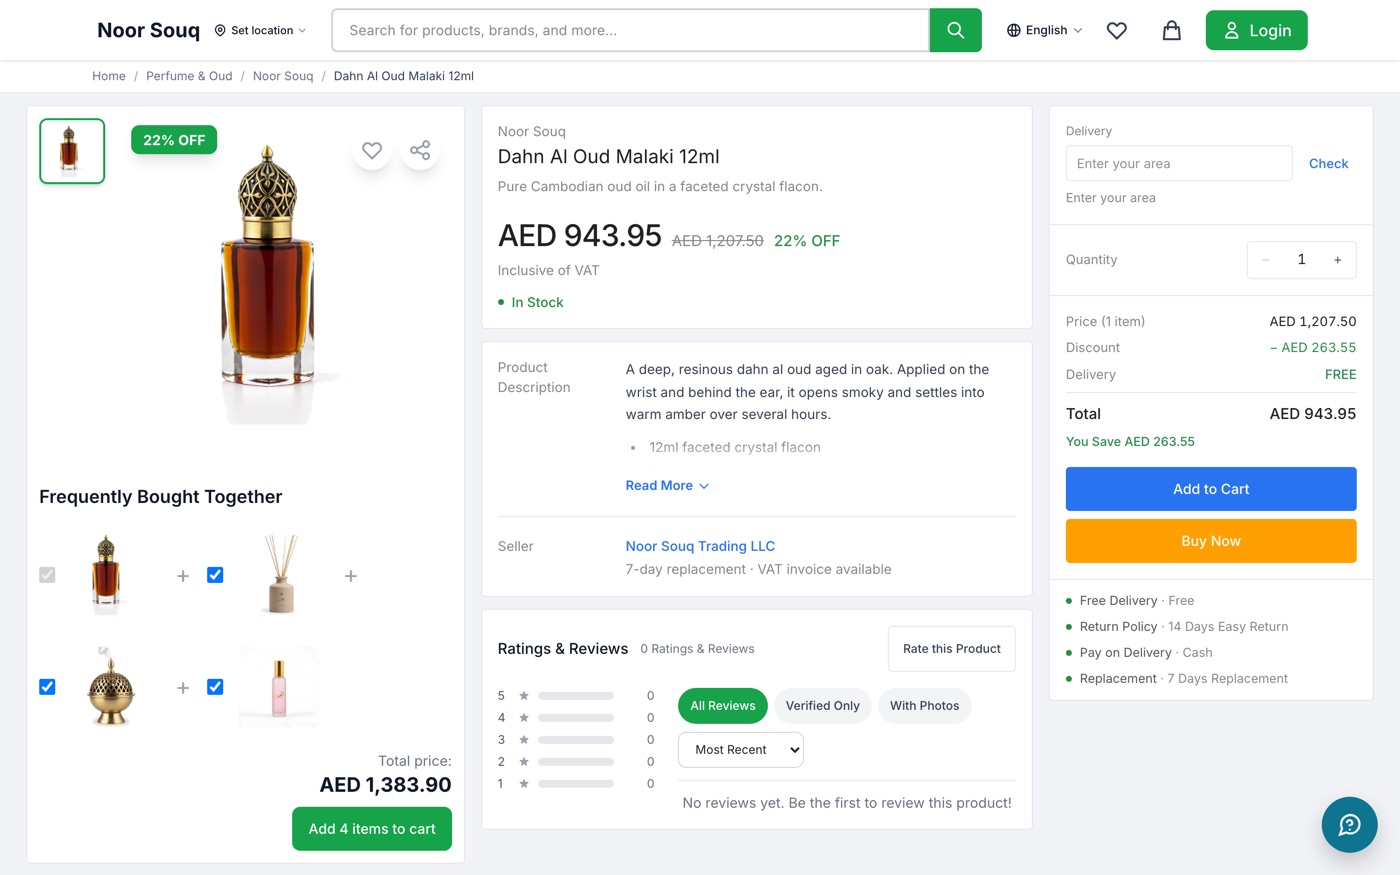1400x875 pixels.
Task: Open Set location selector
Action: pos(260,31)
